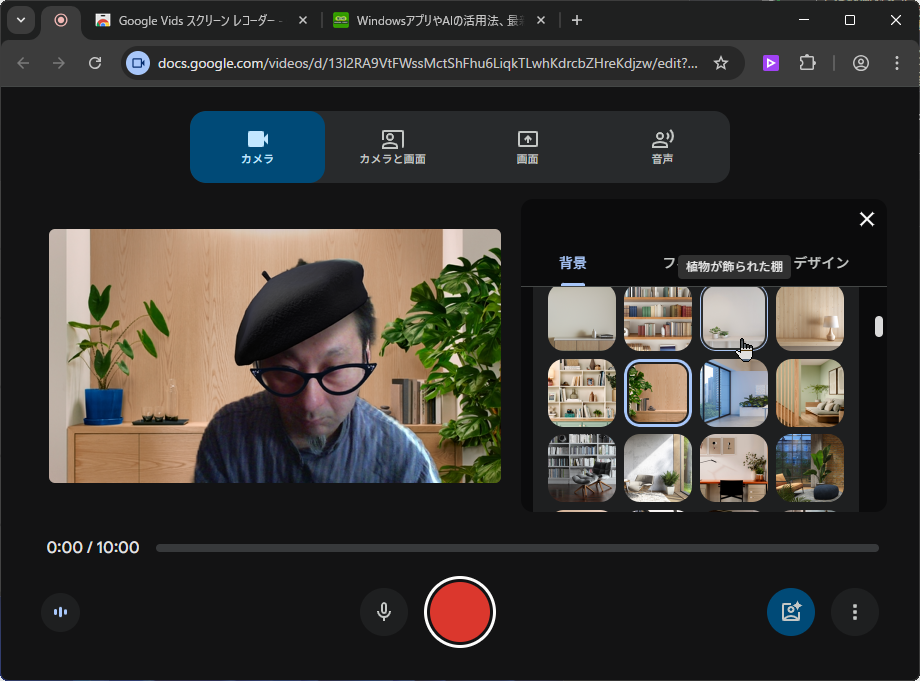Toggle the microphone button
Image resolution: width=920 pixels, height=681 pixels.
[384, 612]
